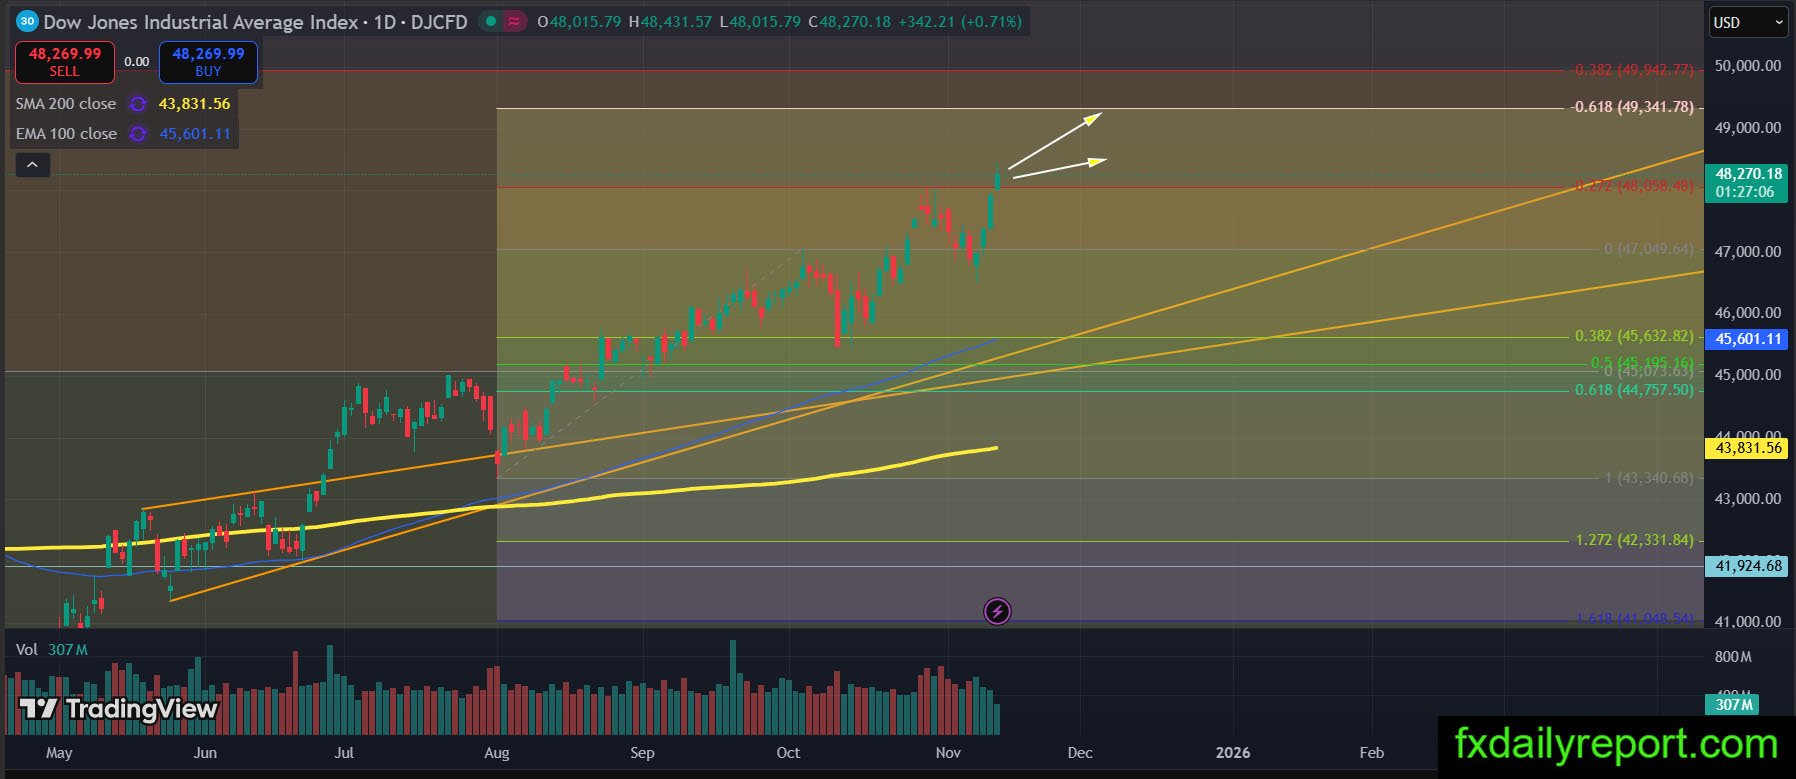Click the 43,000.00 price axis label
Screen dimensions: 1796x779
[x=1748, y=499]
